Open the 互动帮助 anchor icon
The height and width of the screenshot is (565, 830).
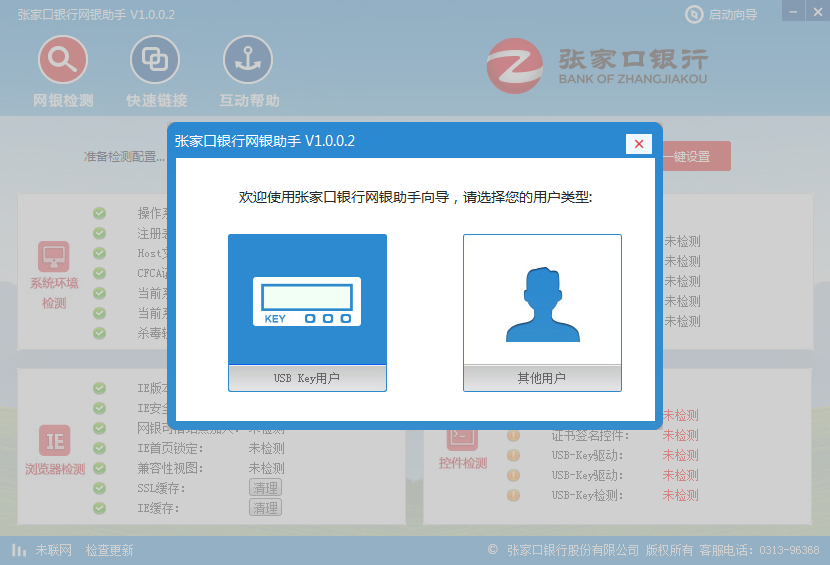point(248,59)
